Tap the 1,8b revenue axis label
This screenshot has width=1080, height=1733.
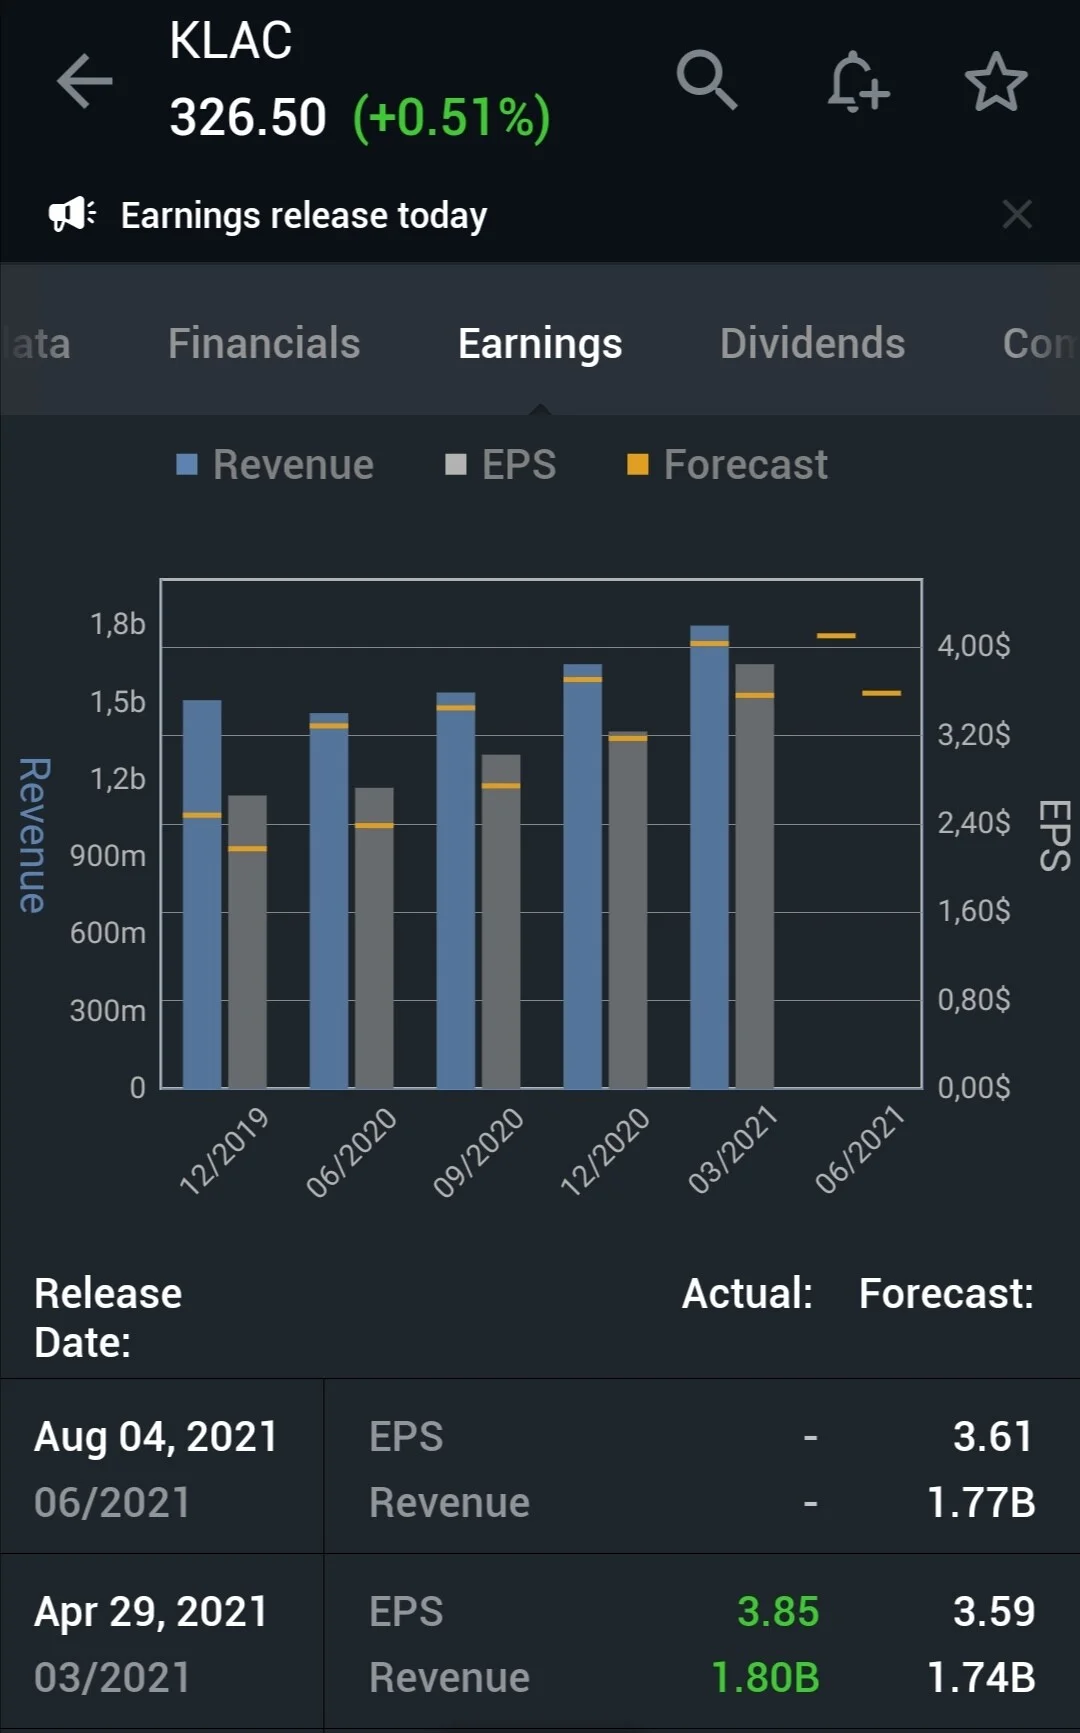pos(118,624)
